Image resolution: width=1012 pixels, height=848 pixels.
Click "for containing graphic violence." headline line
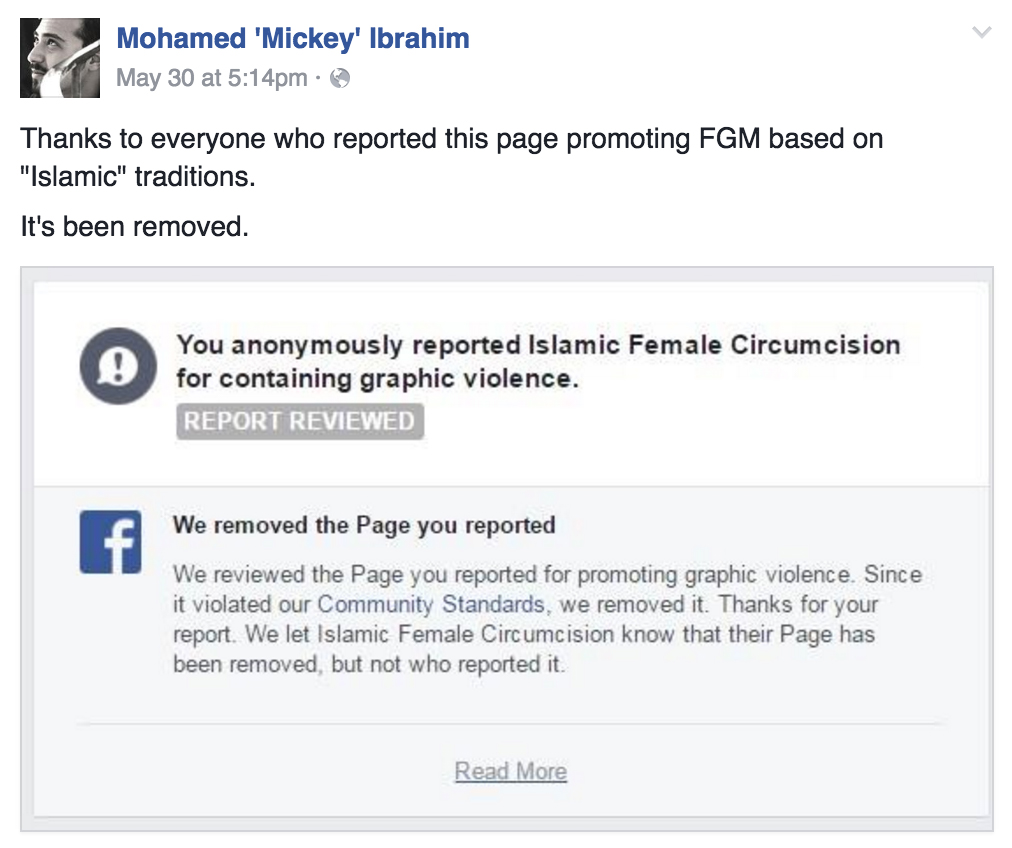tap(378, 379)
